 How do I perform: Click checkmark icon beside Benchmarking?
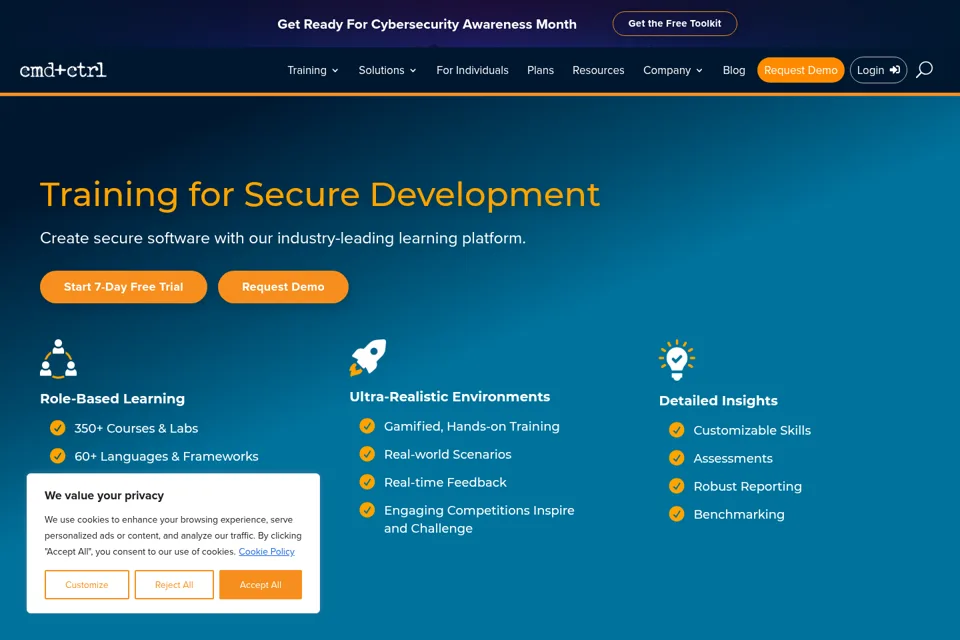tap(677, 514)
